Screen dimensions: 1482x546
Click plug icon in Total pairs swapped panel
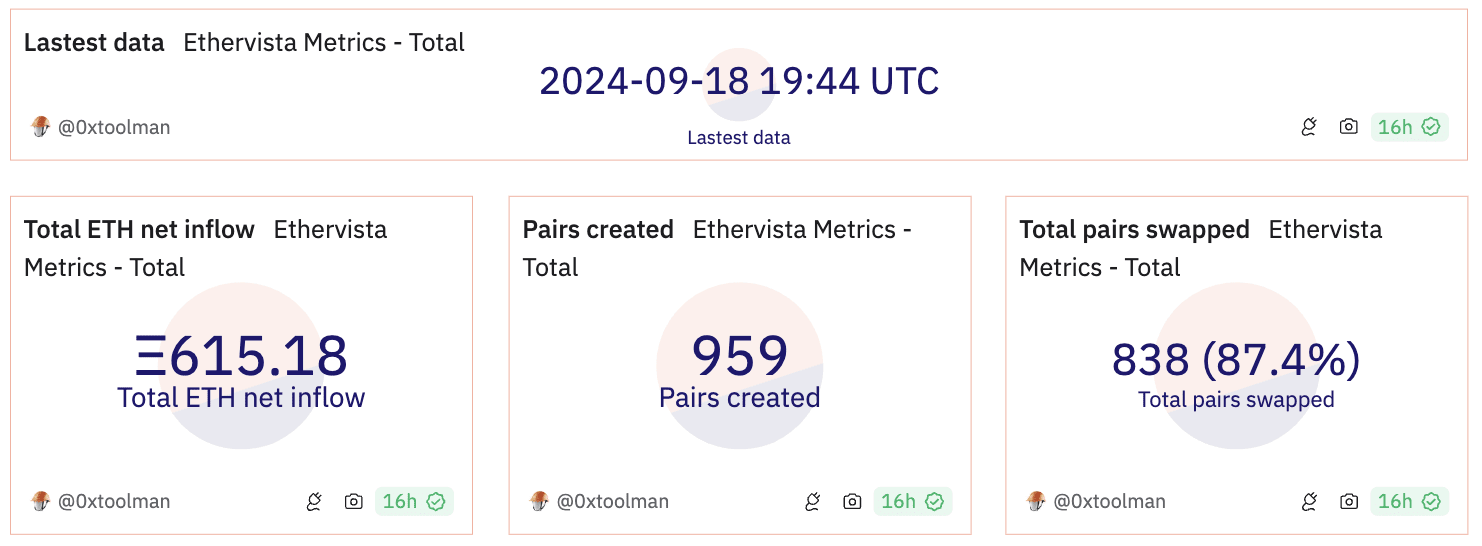[1308, 501]
